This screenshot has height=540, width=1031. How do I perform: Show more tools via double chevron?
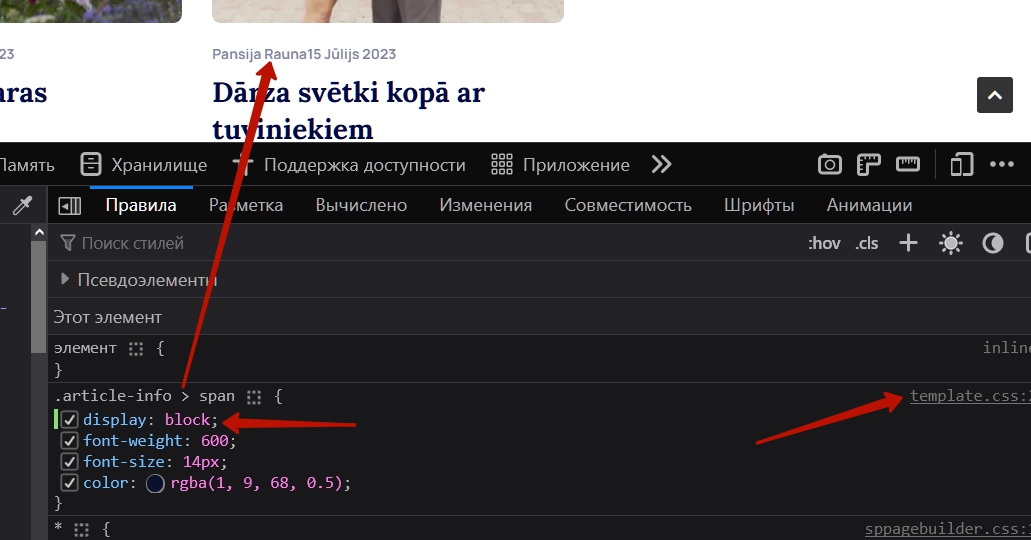(x=661, y=165)
